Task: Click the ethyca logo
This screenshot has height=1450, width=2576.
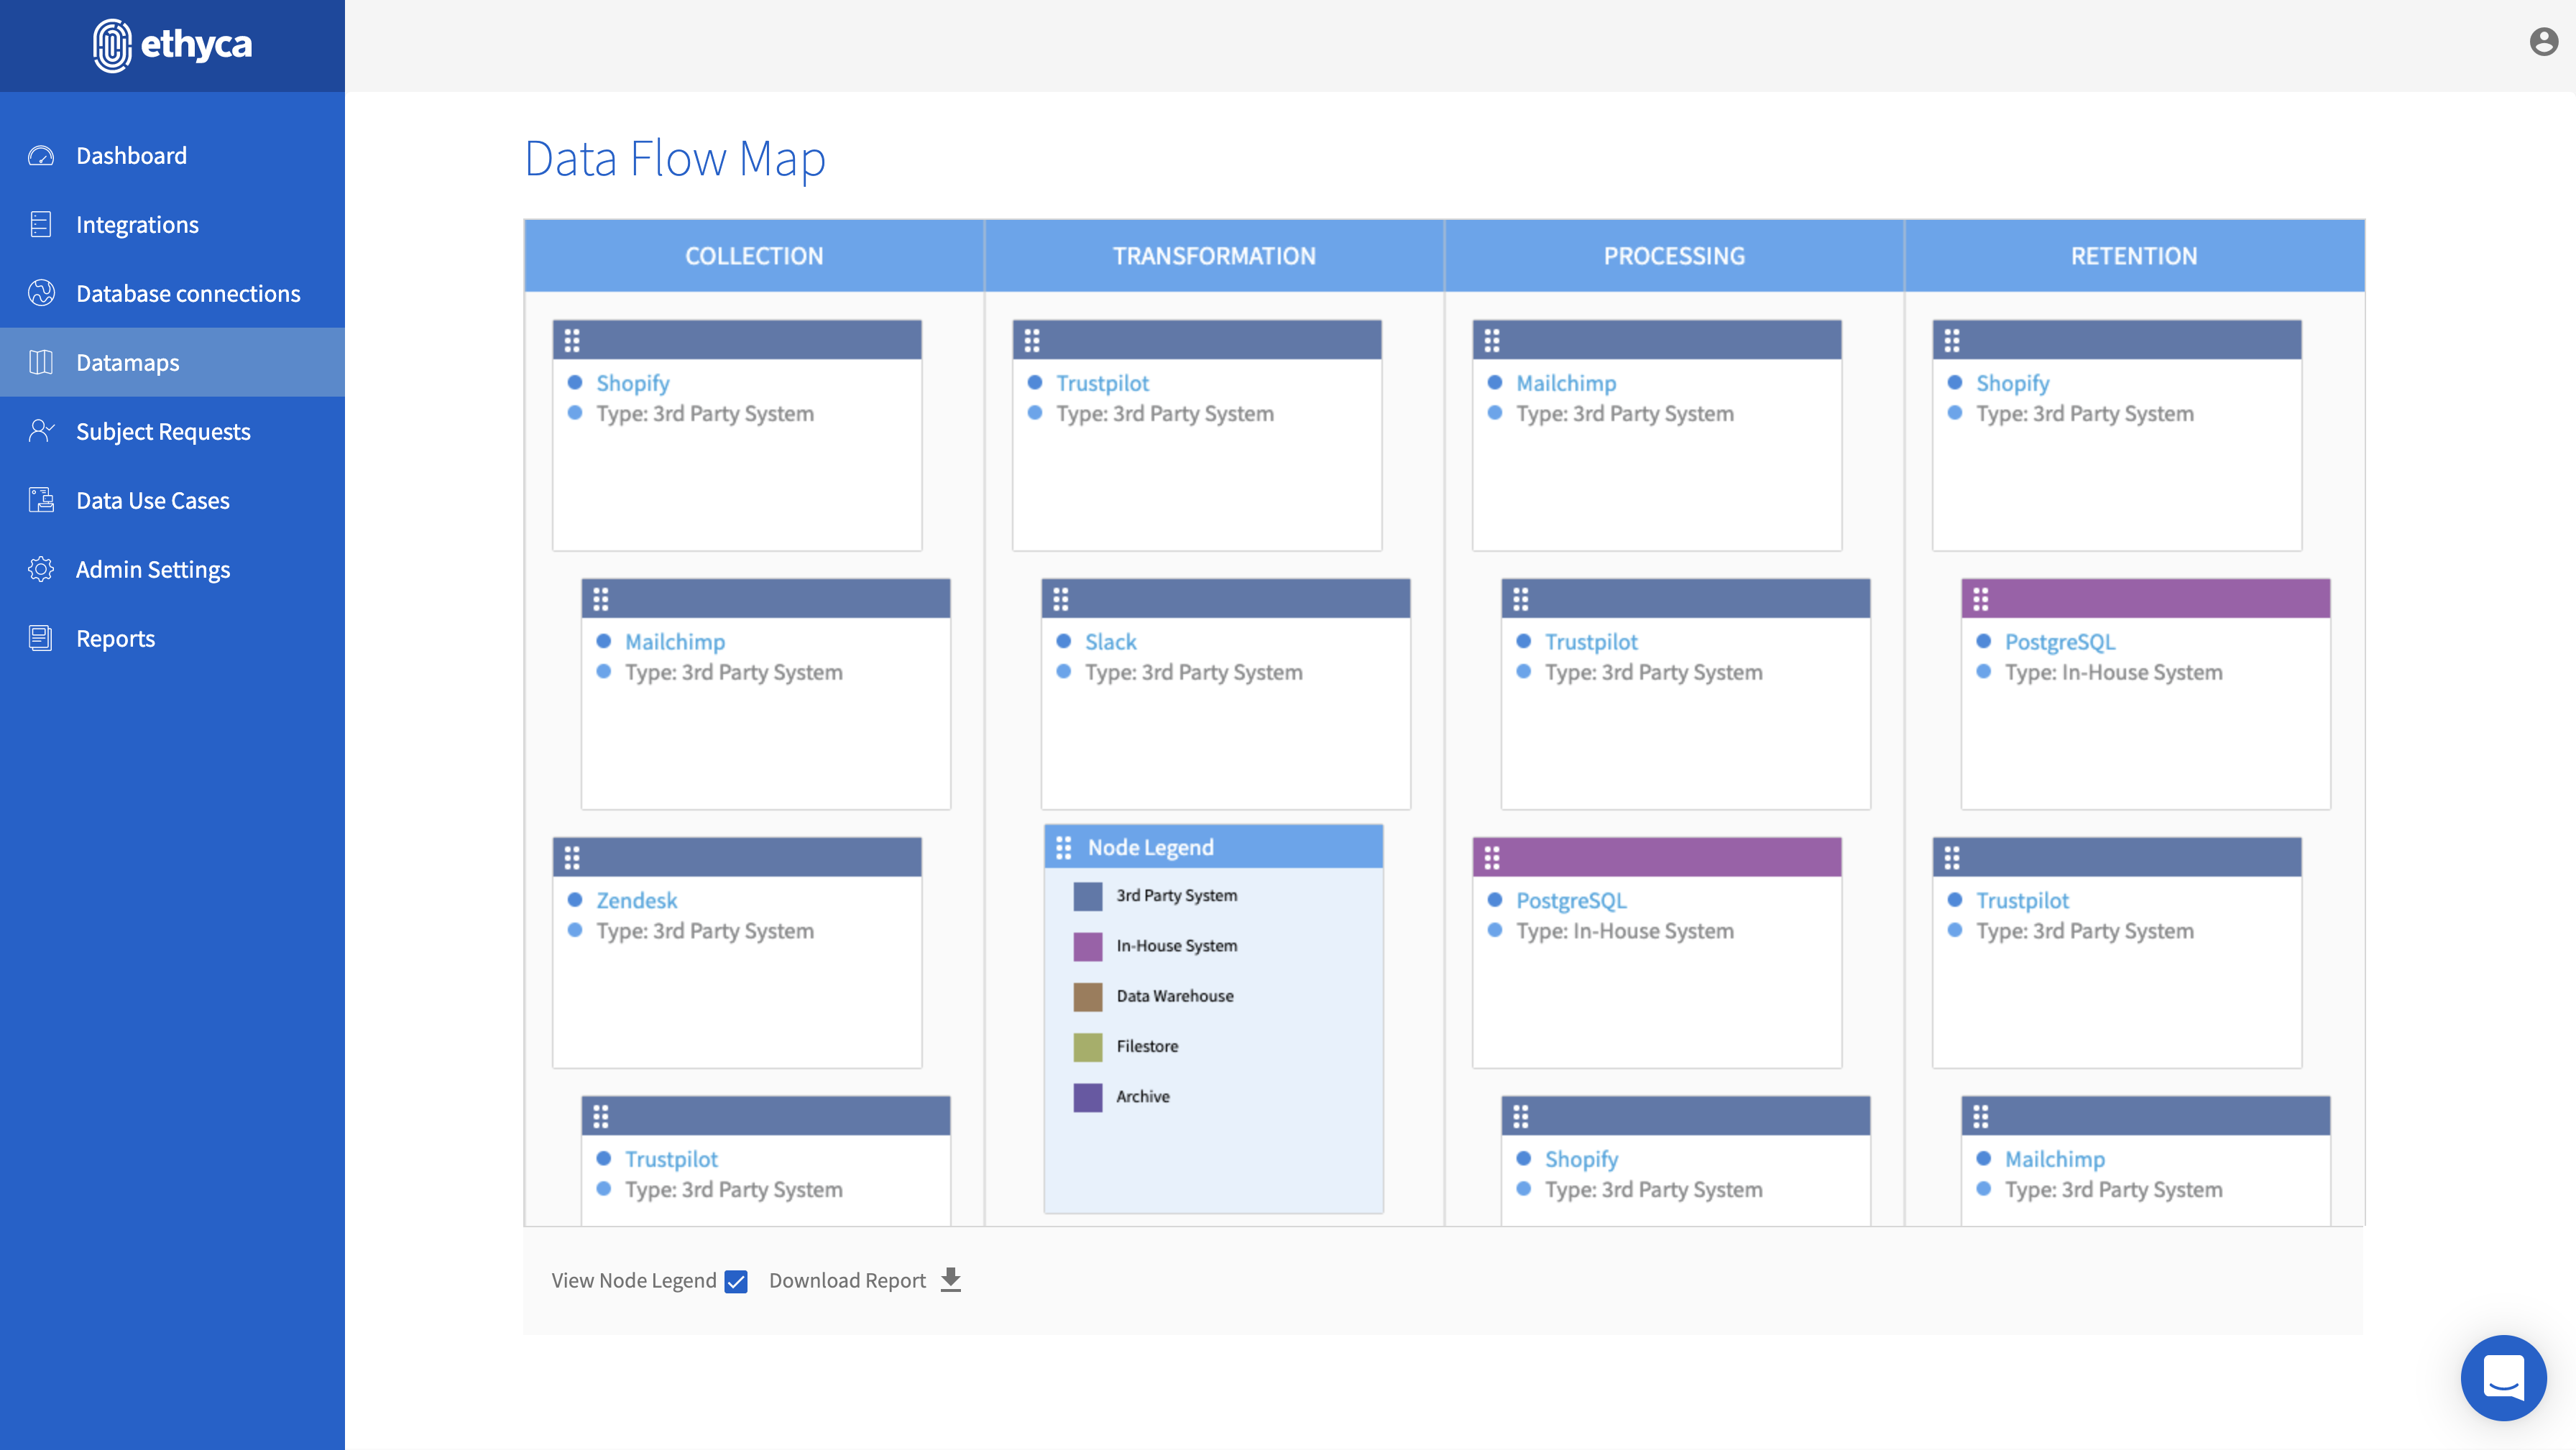Action: point(172,45)
